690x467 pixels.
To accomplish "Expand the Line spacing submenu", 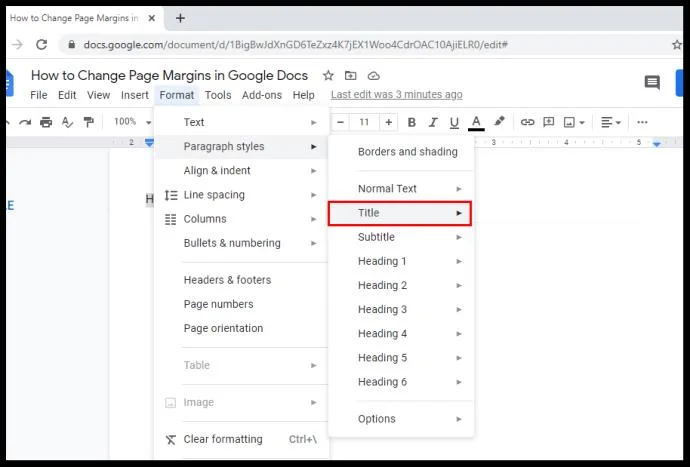I will pos(242,195).
